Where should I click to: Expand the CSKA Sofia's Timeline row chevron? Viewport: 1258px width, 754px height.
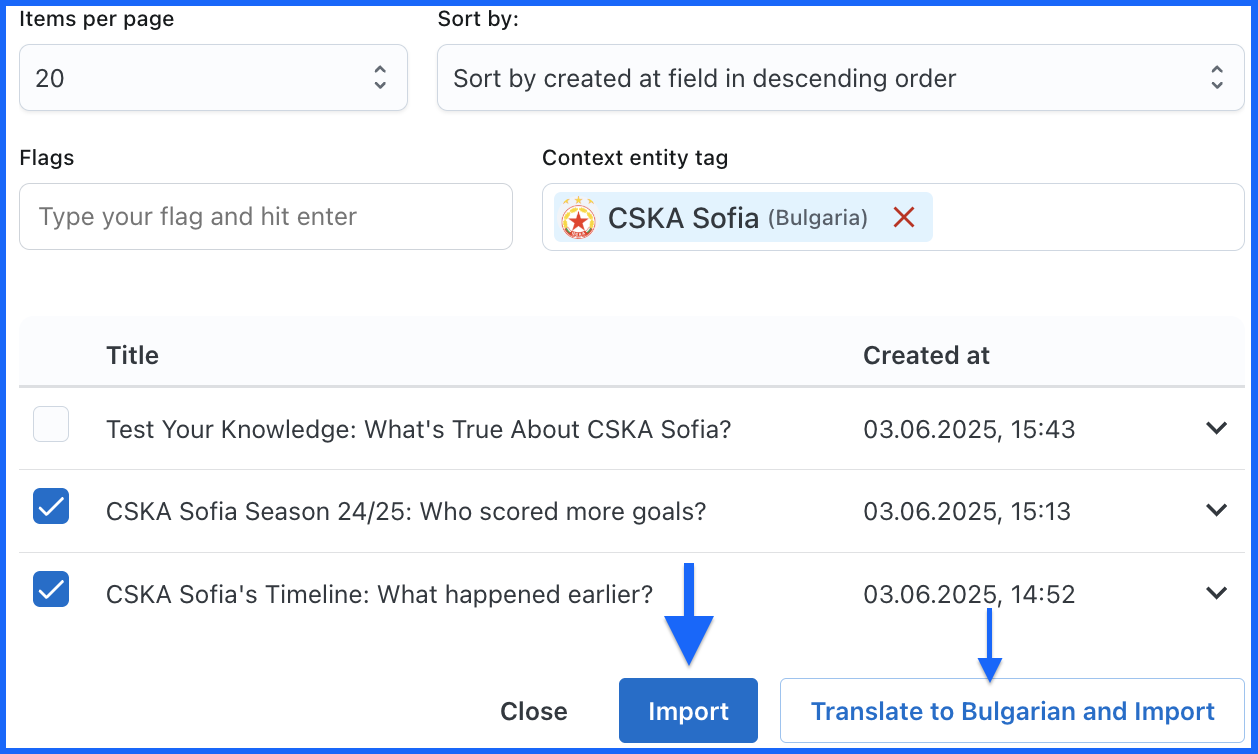click(1216, 593)
